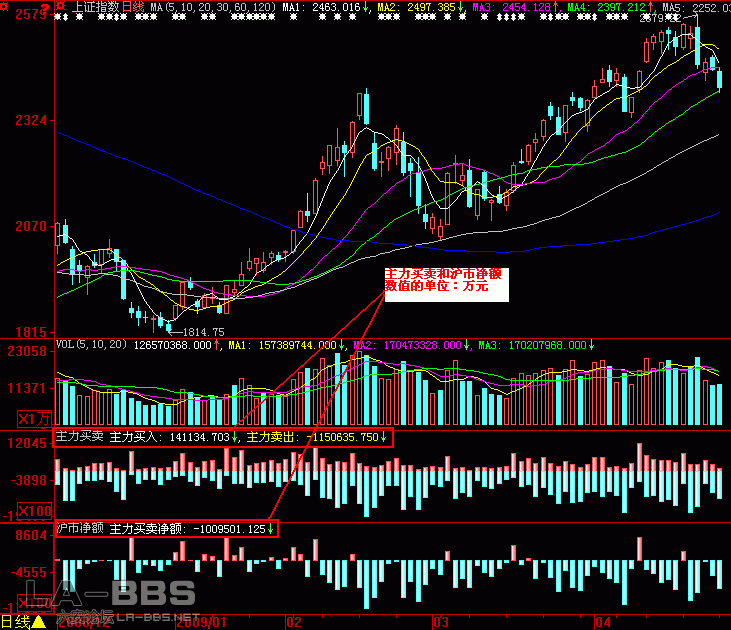The image size is (731, 630).
Task: Select the 日线 label in chart header
Action: [134, 7]
